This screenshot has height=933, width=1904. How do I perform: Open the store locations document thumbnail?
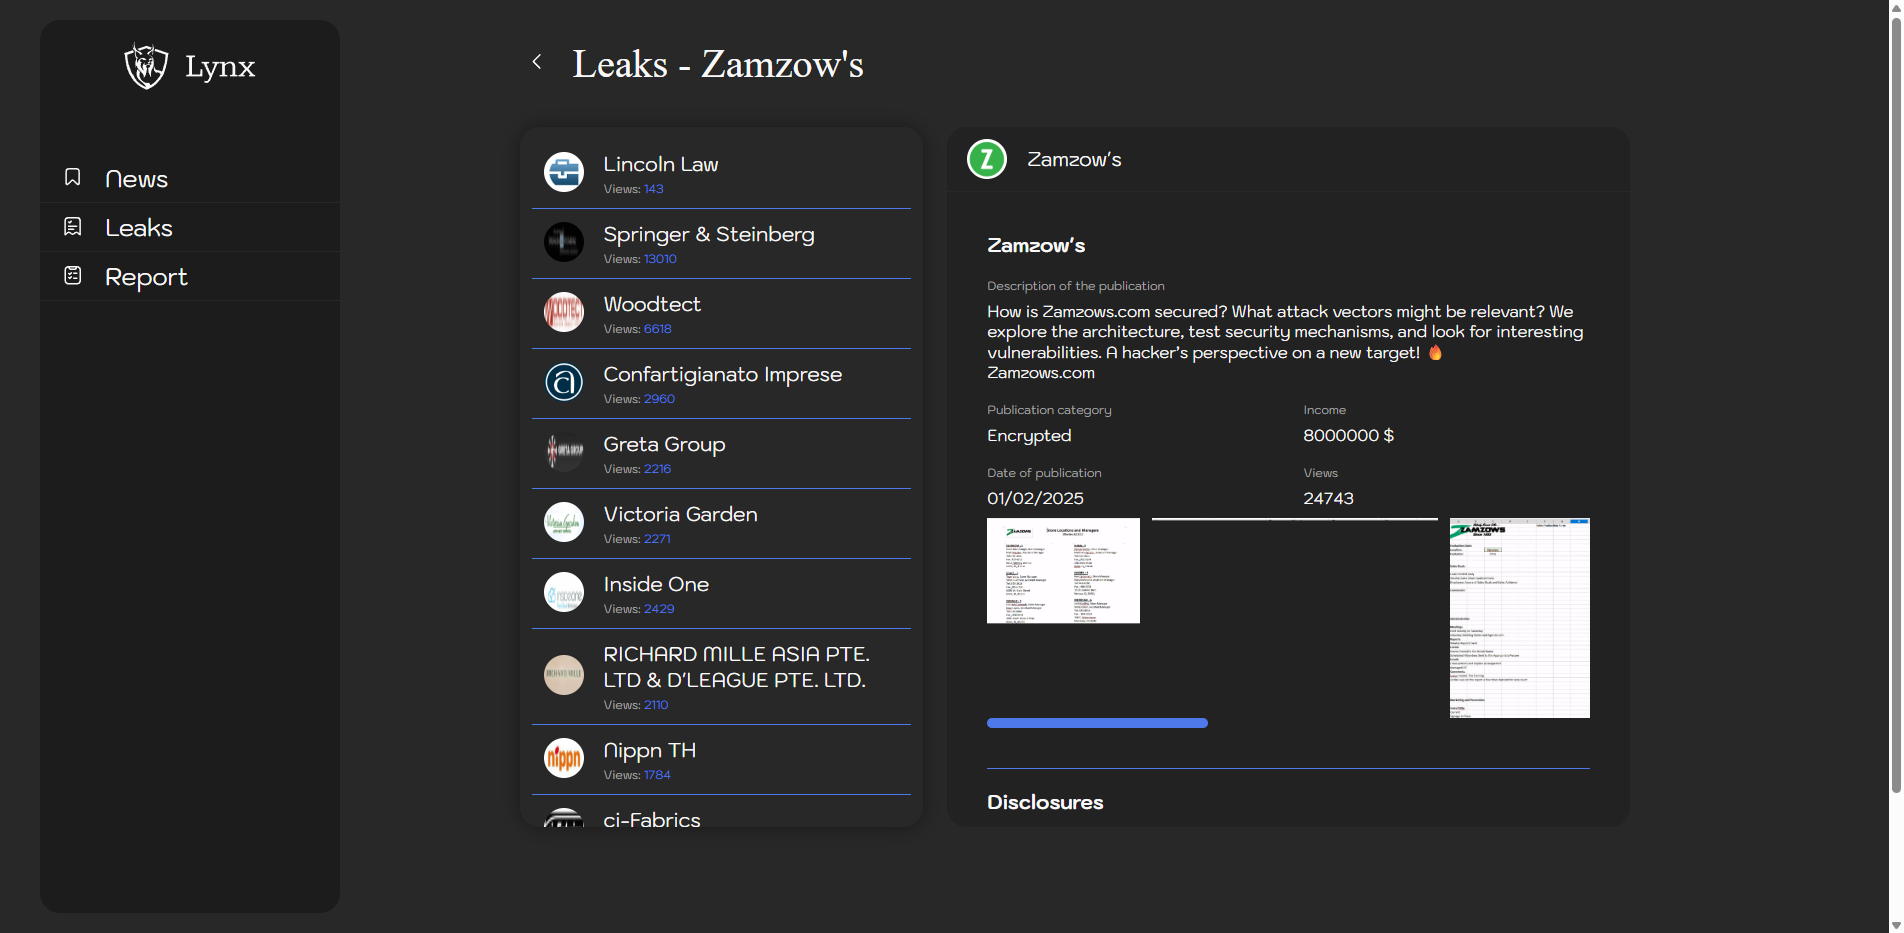[1063, 571]
